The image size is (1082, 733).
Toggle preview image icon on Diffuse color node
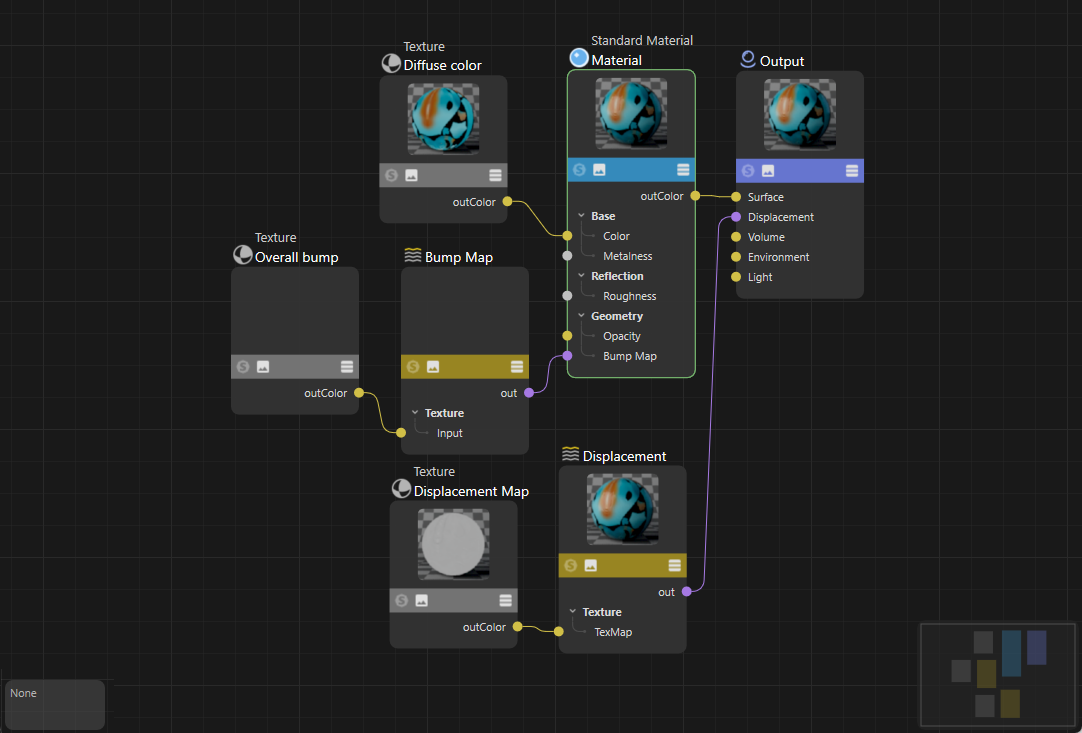(x=411, y=175)
